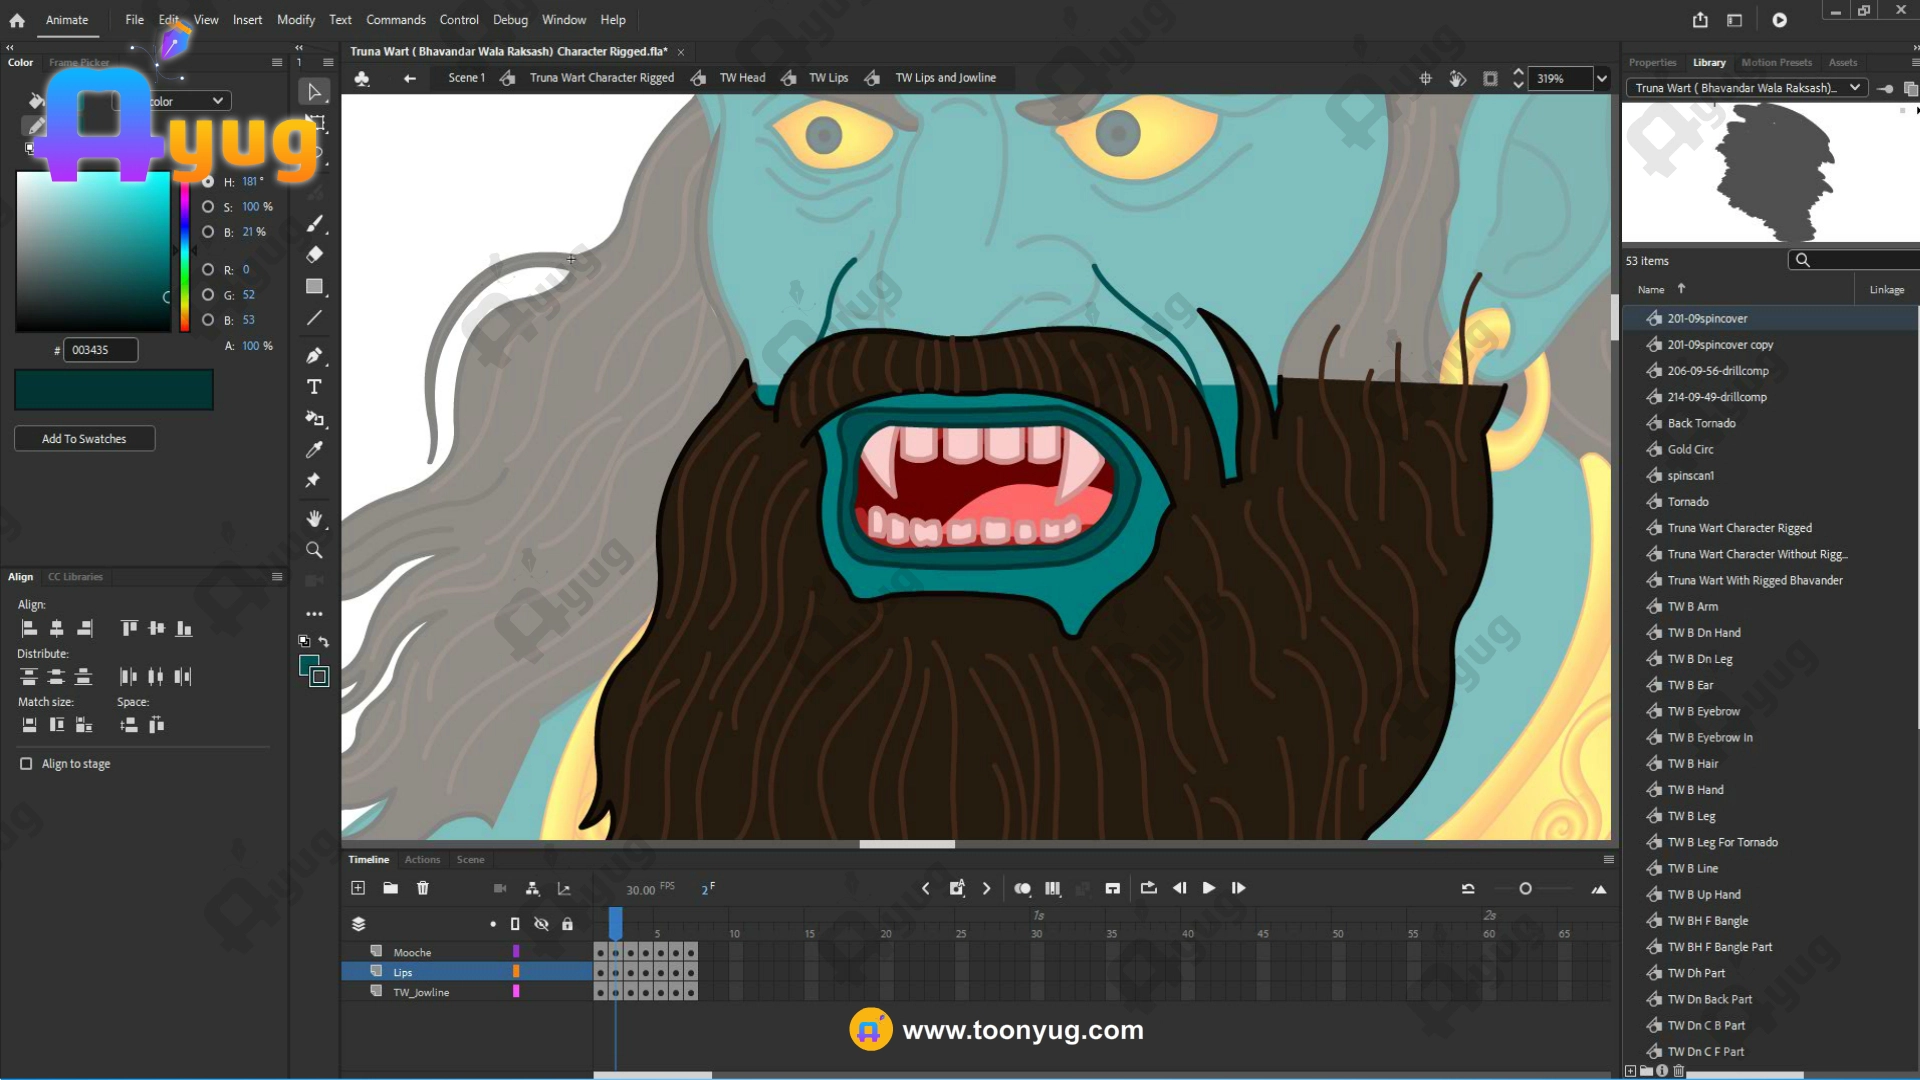The image size is (1920, 1080).
Task: Open the library document dropdown
Action: click(x=1855, y=88)
